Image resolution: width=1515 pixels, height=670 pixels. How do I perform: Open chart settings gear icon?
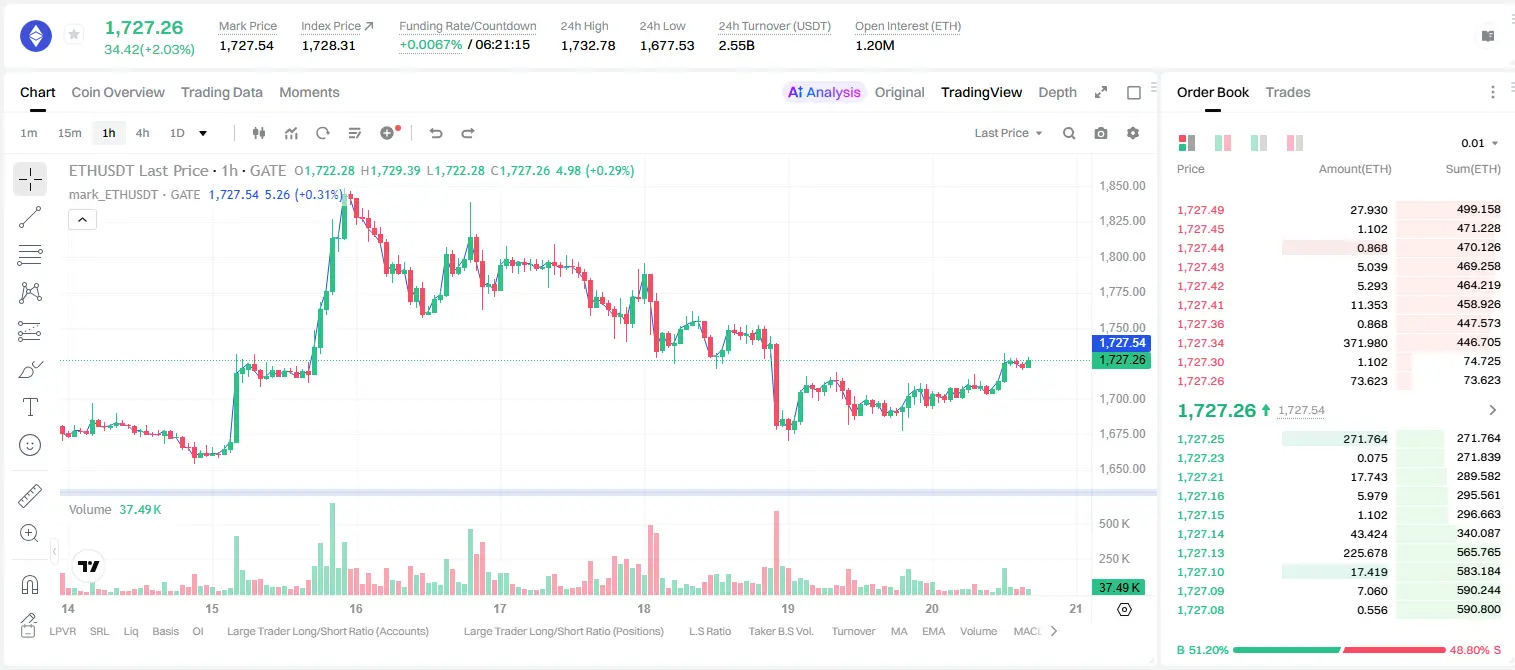(1133, 133)
